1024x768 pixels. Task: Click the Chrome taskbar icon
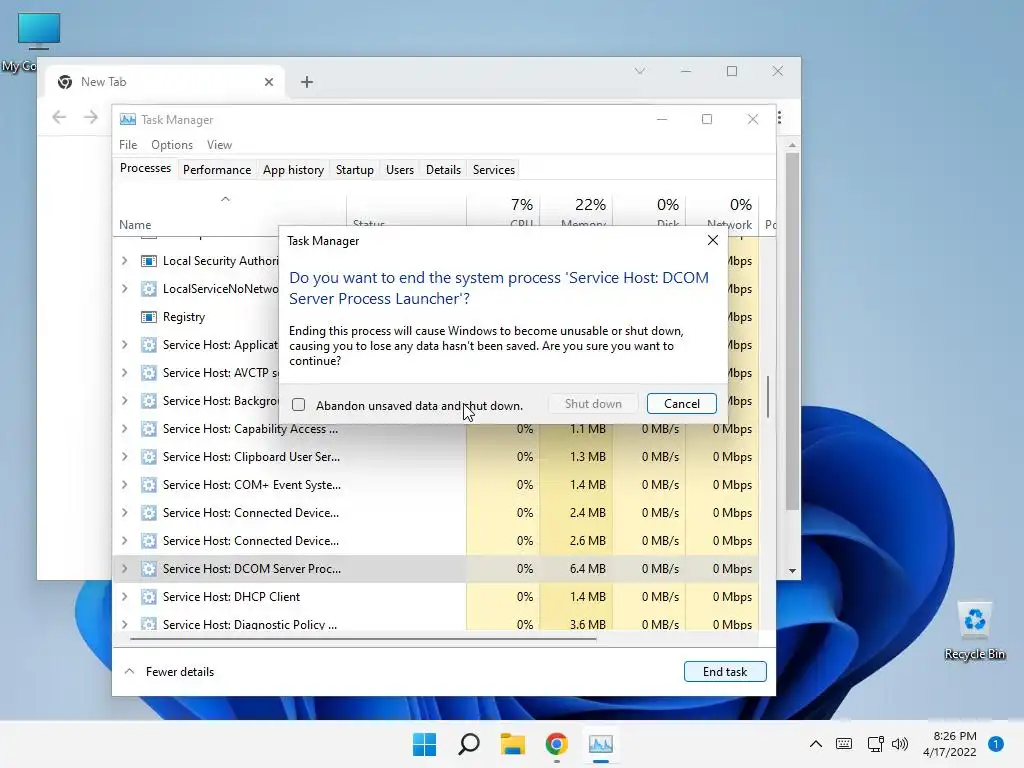[556, 744]
